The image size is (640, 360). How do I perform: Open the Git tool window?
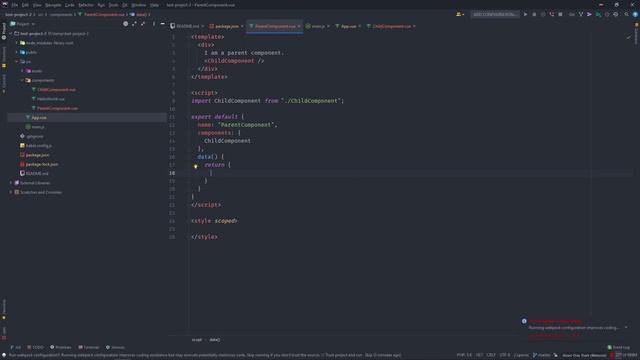(x=16, y=347)
